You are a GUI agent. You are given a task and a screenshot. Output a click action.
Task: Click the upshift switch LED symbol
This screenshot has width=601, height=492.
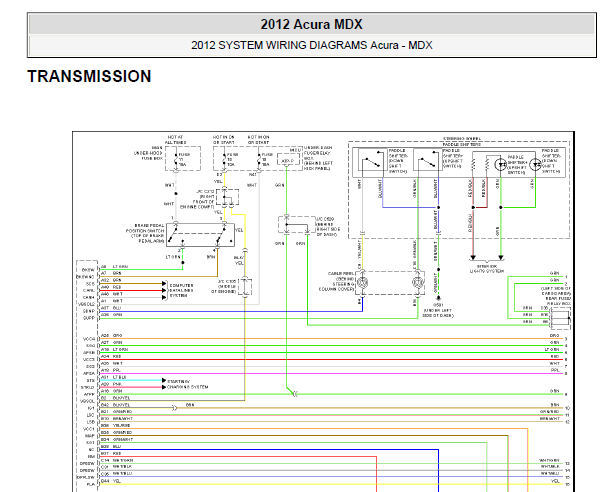point(501,165)
